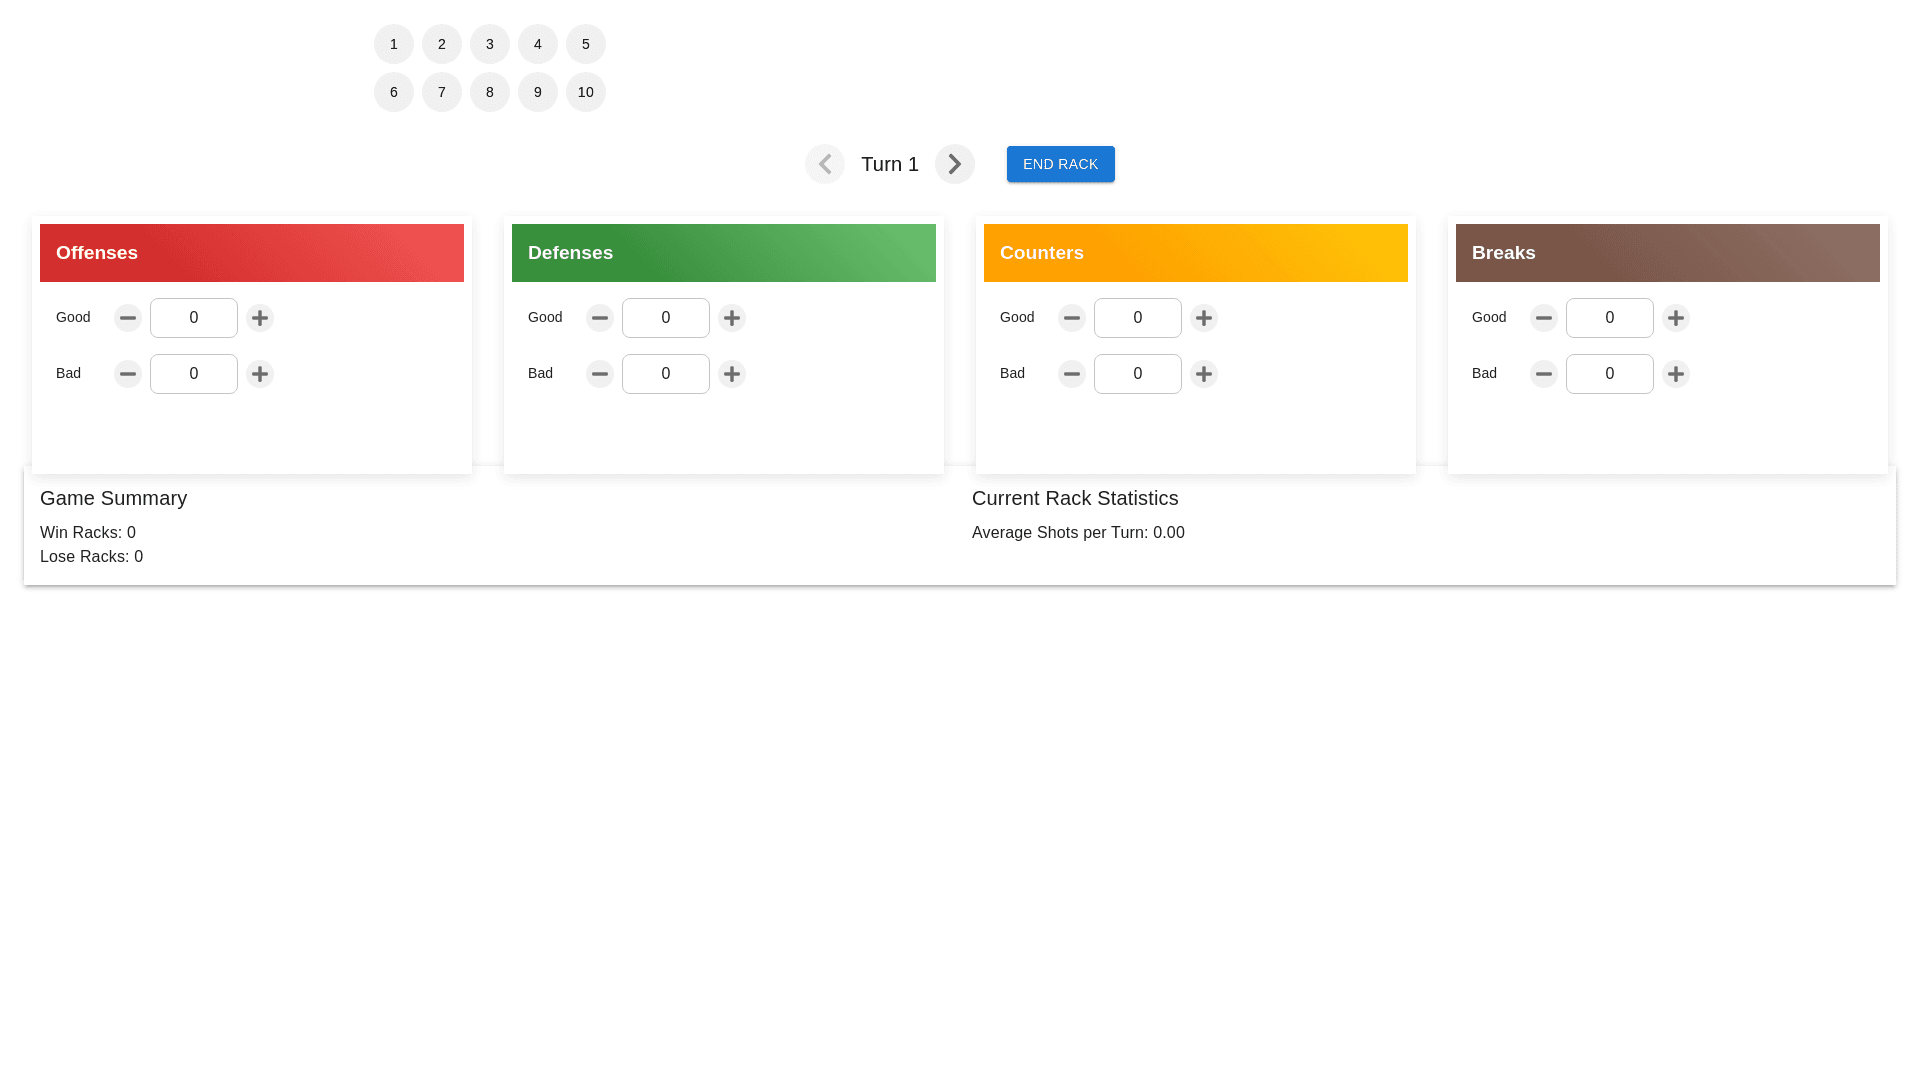Click the Breaks Bad value field
This screenshot has width=1920, height=1080.
tap(1610, 374)
